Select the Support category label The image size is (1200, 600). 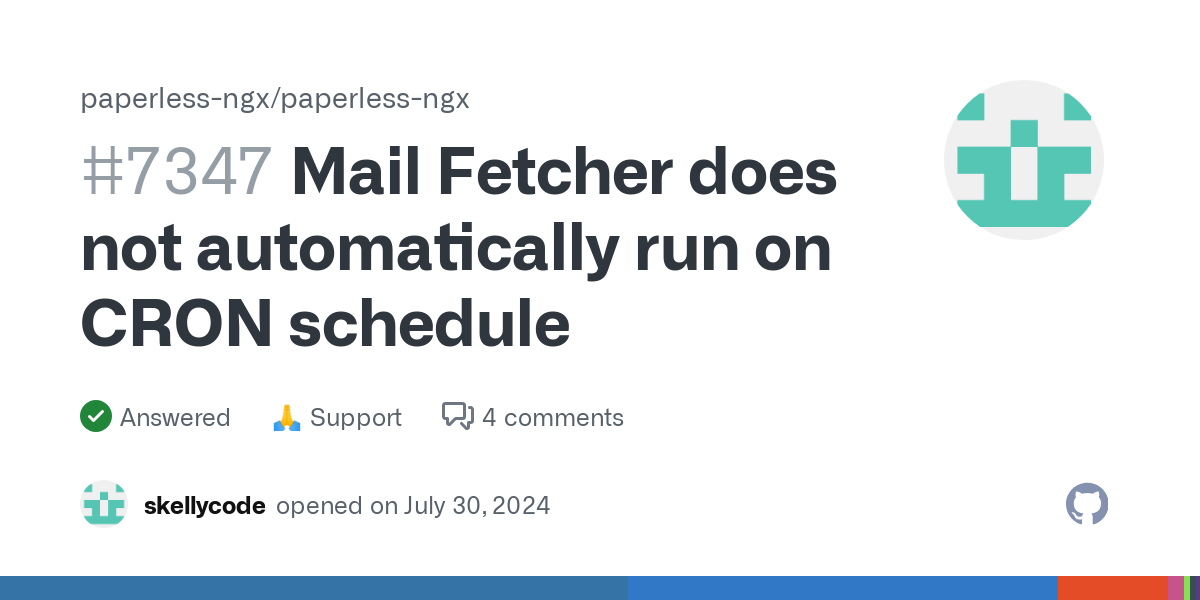pyautogui.click(x=356, y=417)
